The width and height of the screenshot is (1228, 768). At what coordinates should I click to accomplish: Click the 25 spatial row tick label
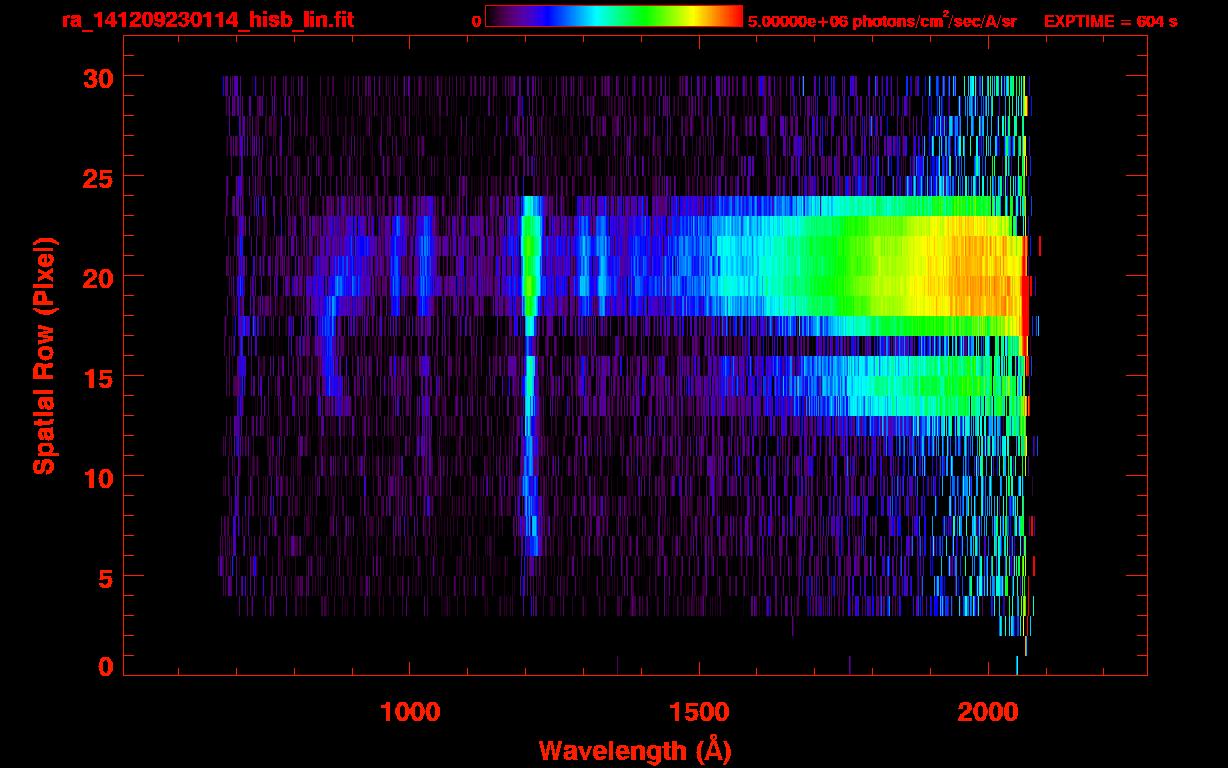(97, 177)
